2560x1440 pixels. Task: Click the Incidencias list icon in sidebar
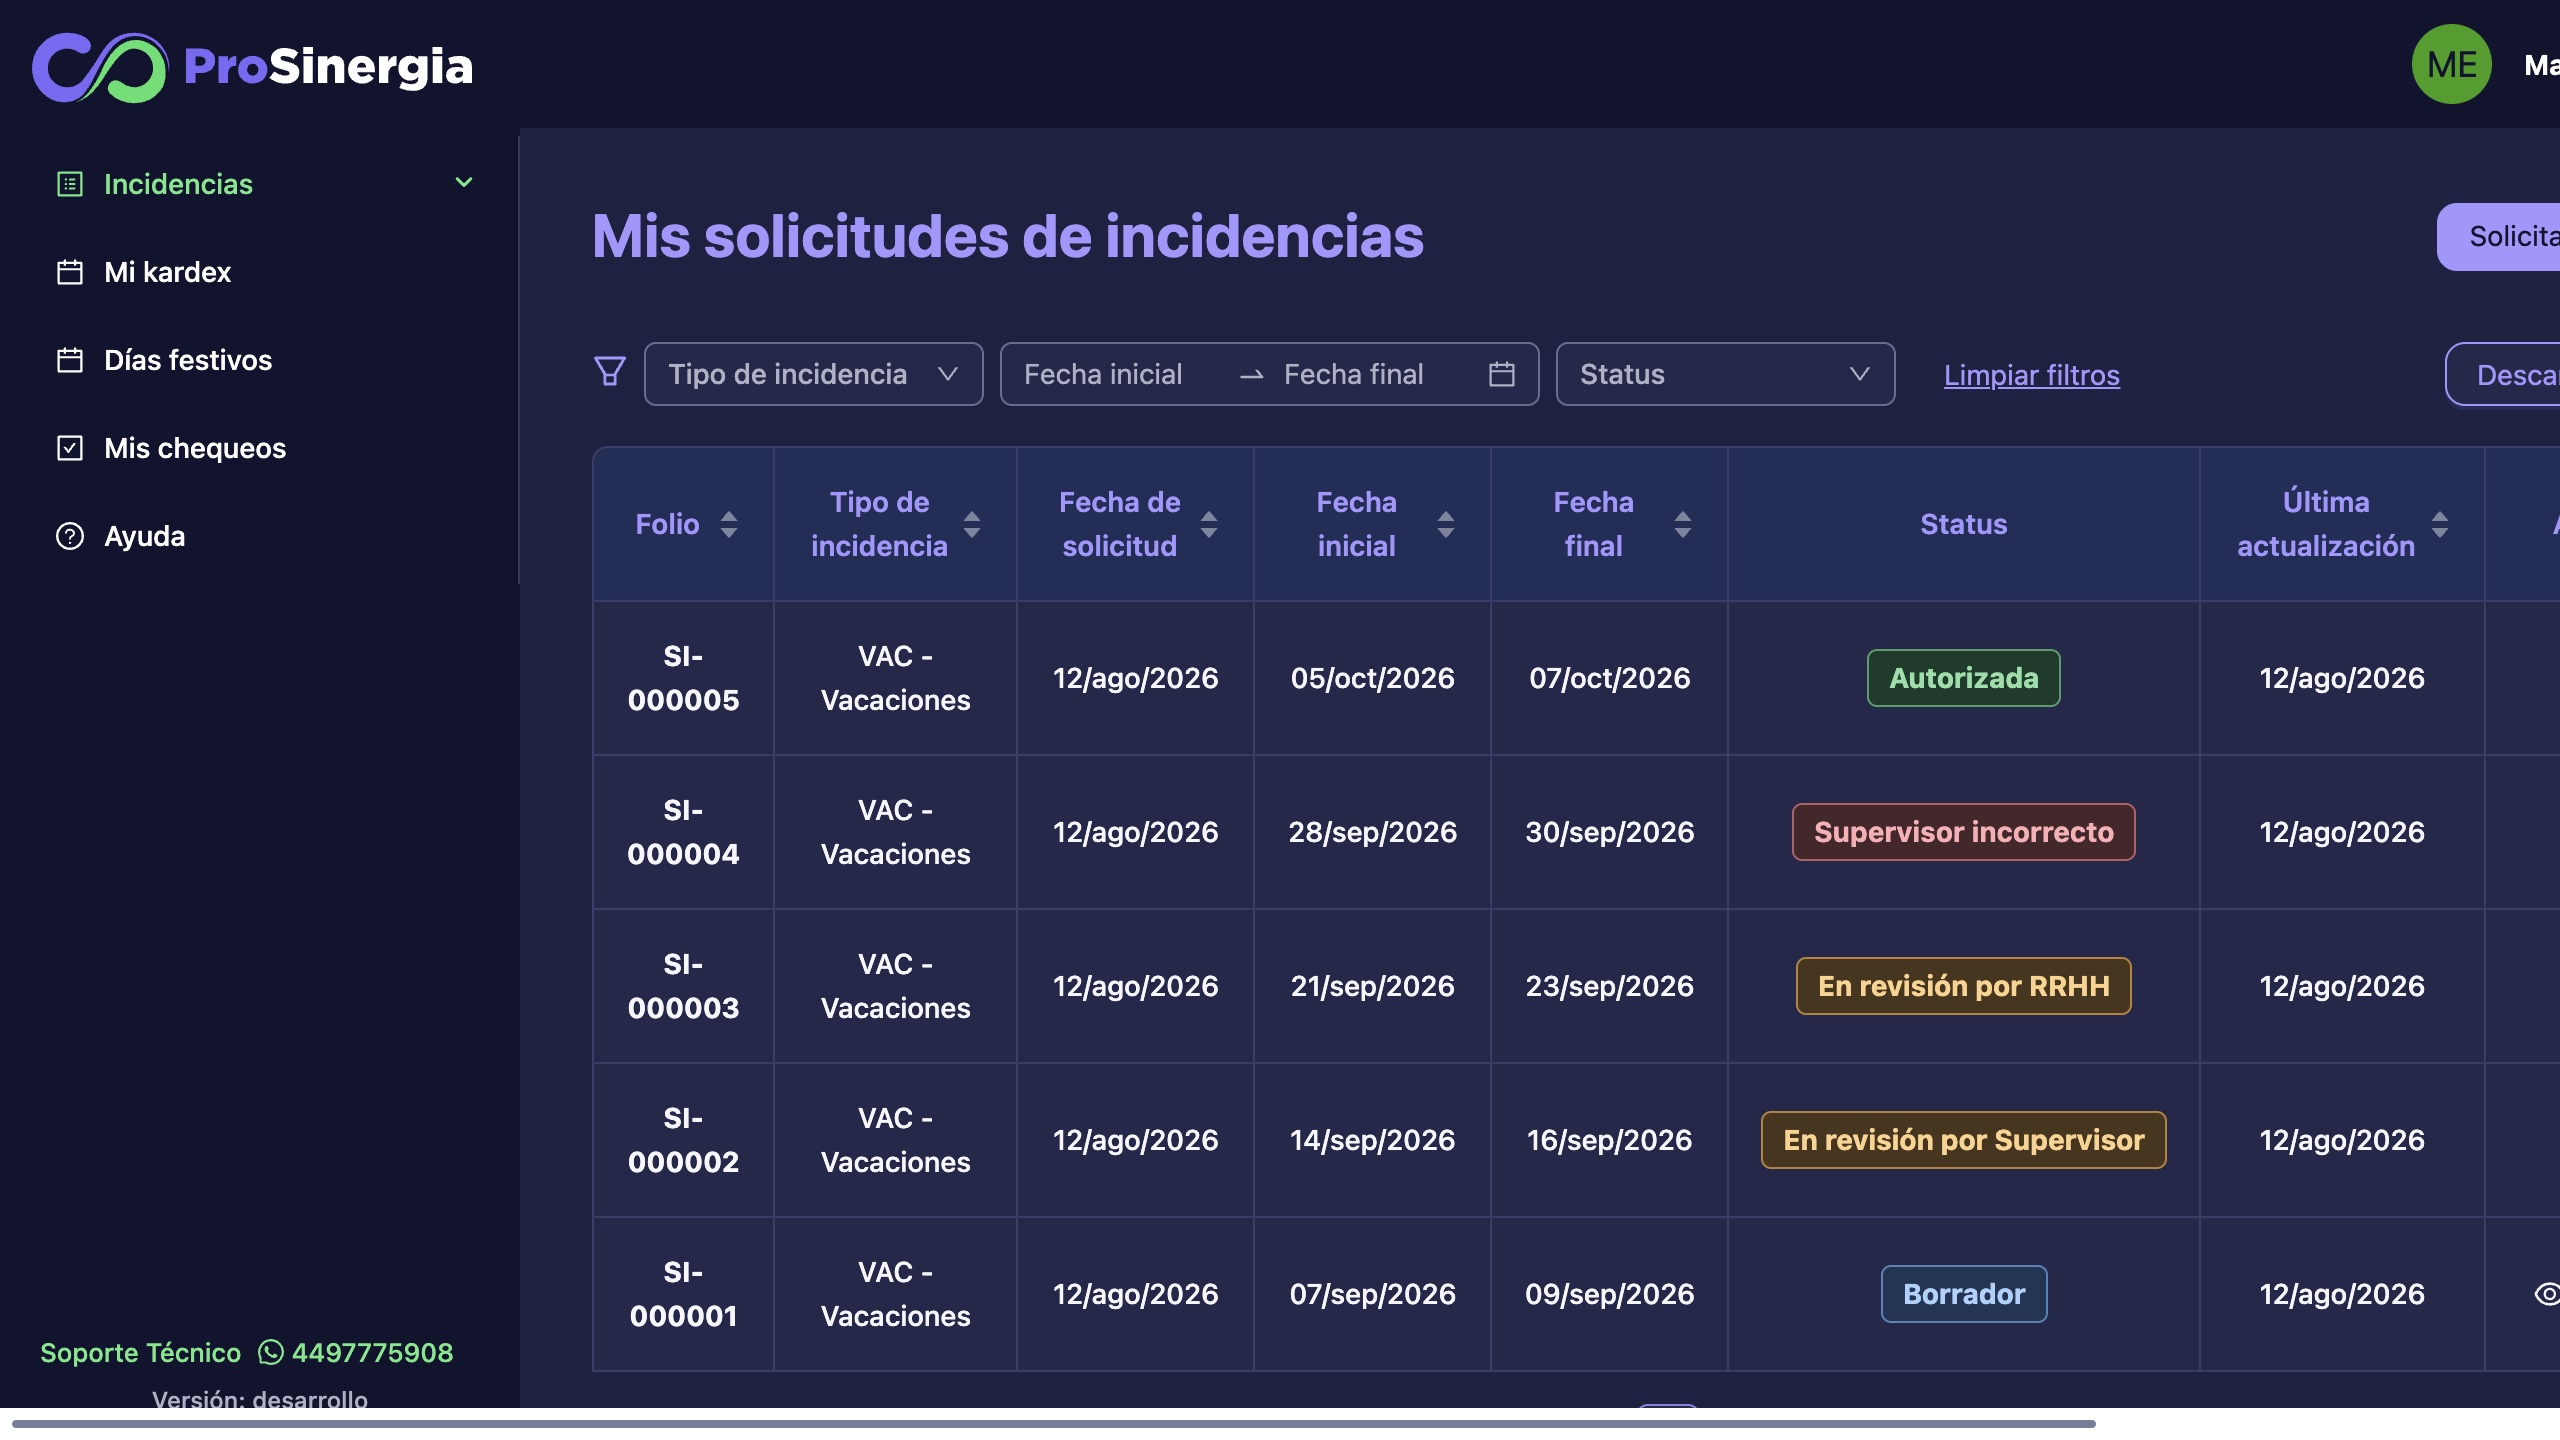70,184
